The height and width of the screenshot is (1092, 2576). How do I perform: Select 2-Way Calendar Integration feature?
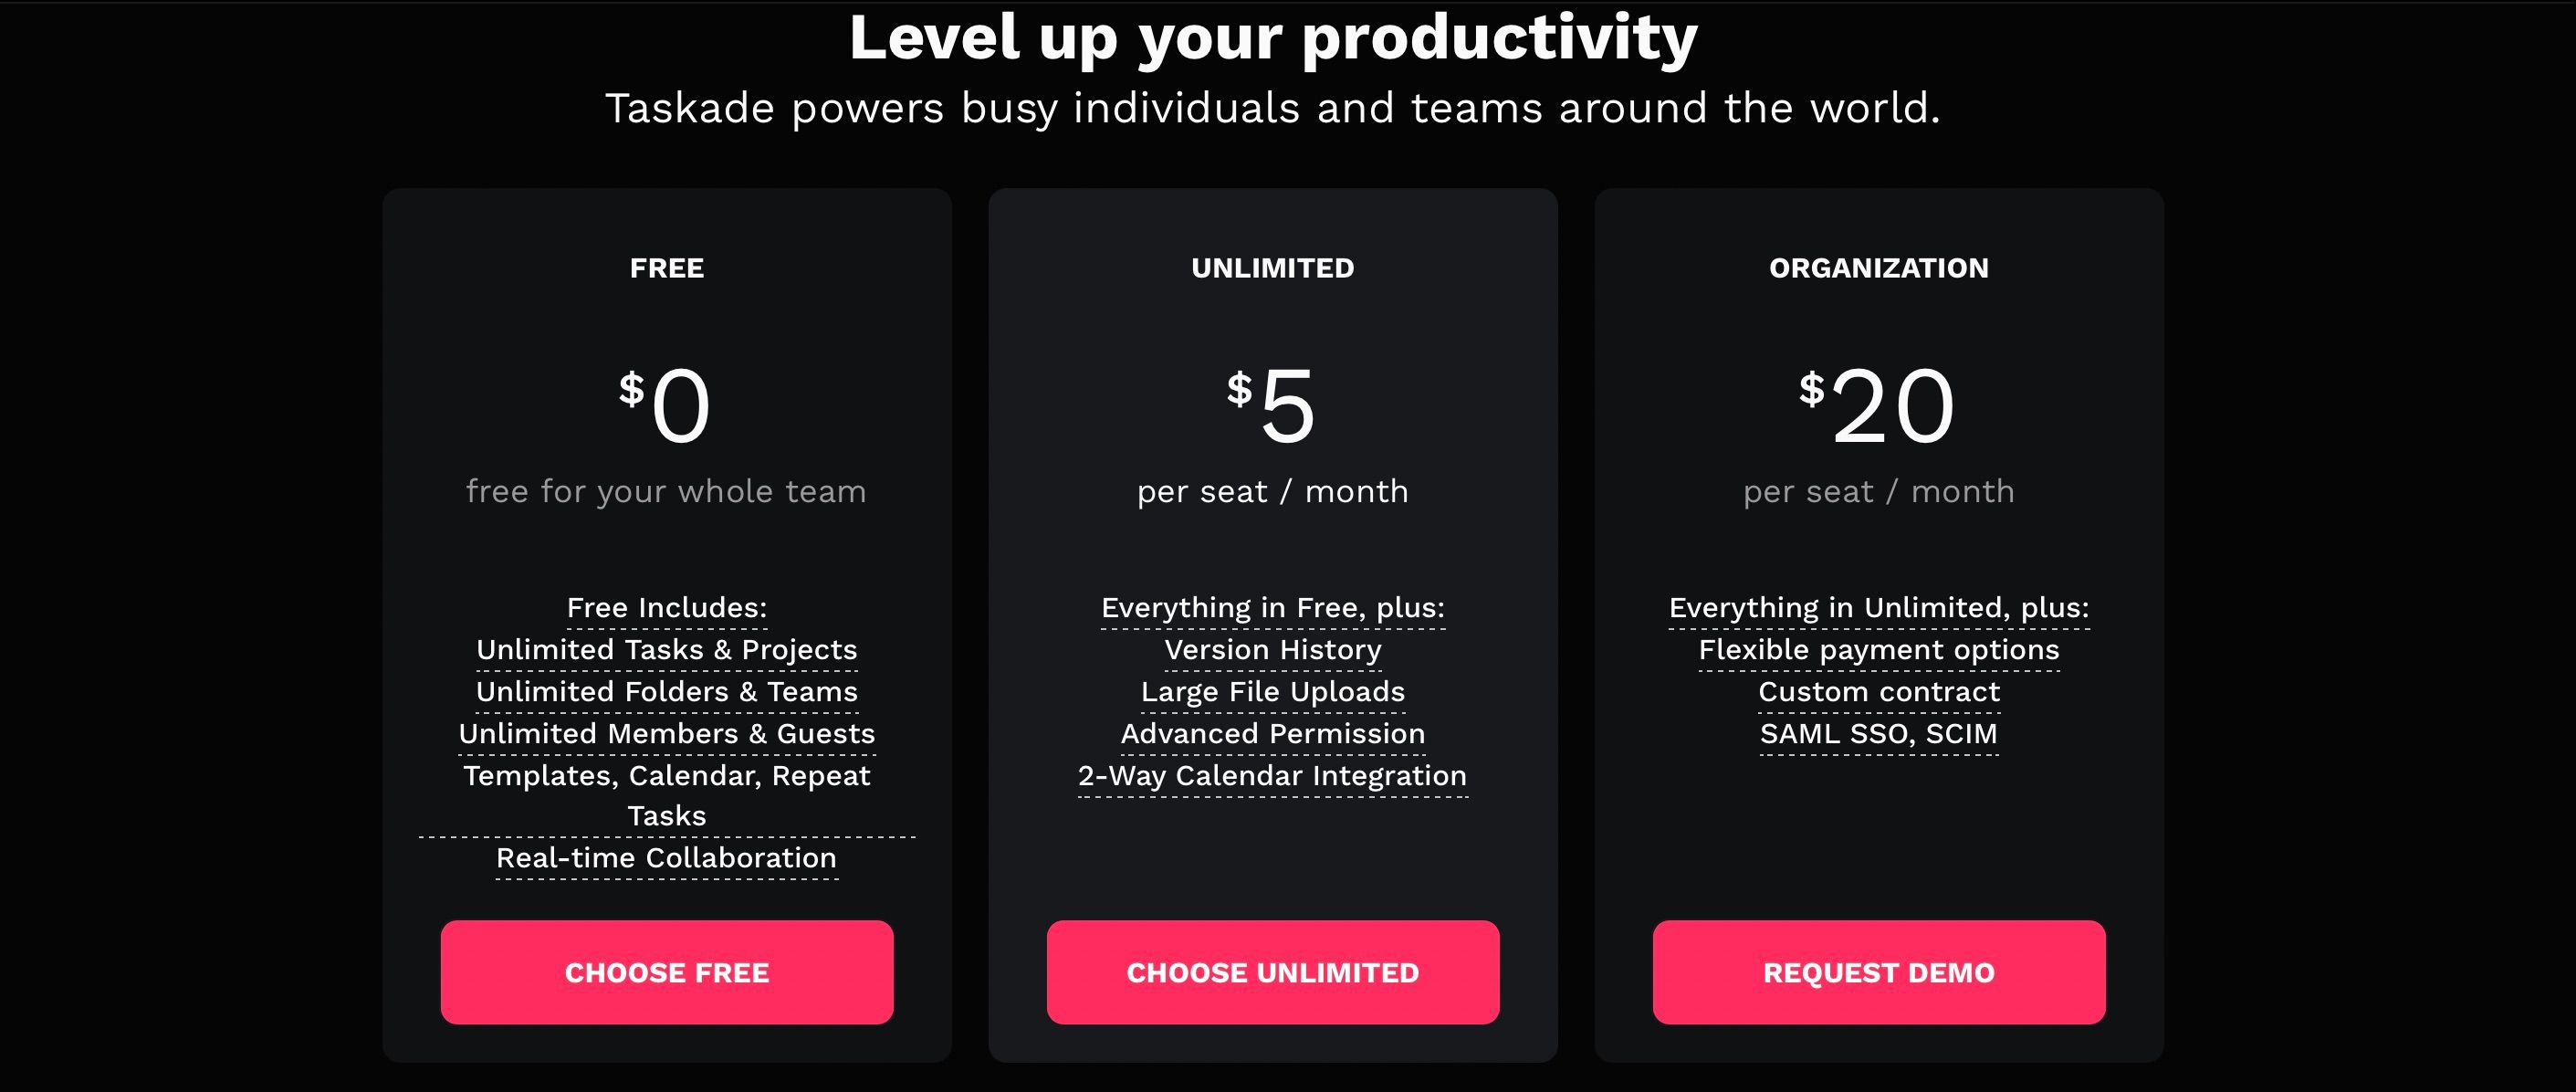tap(1273, 776)
